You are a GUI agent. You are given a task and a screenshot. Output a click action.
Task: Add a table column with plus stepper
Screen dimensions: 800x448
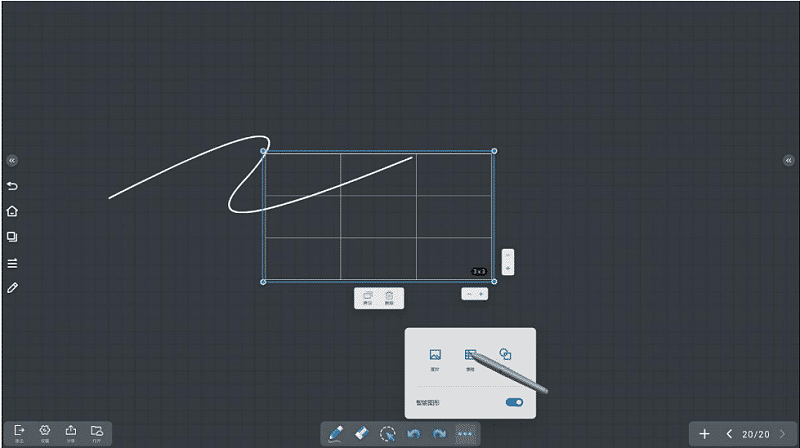coord(482,294)
